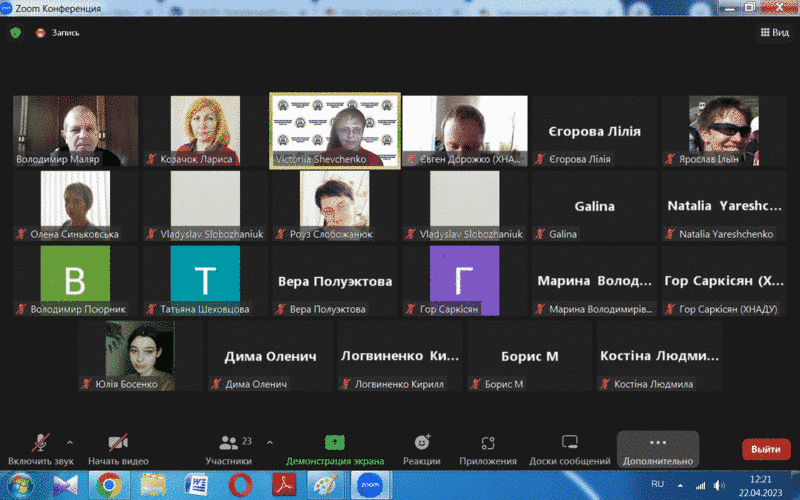Open the Вид view layout menu

tap(774, 32)
